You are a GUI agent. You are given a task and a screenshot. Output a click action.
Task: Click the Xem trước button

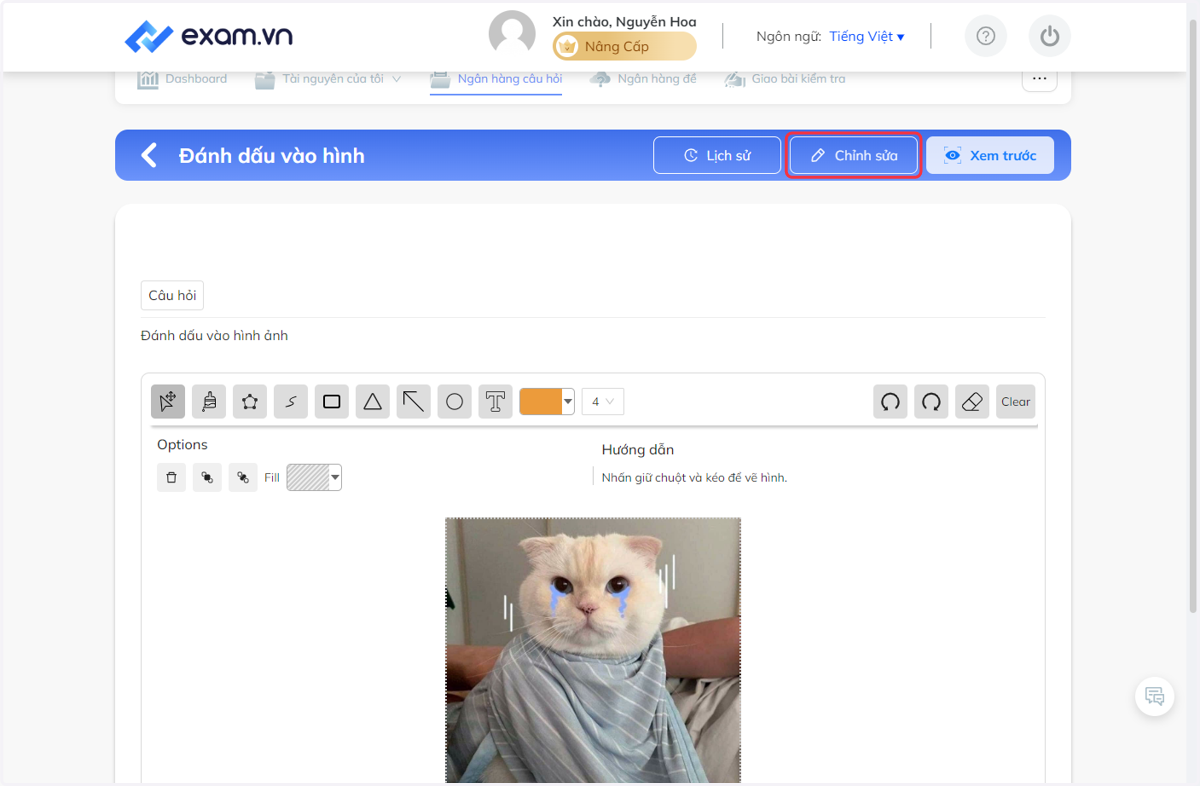coord(990,155)
